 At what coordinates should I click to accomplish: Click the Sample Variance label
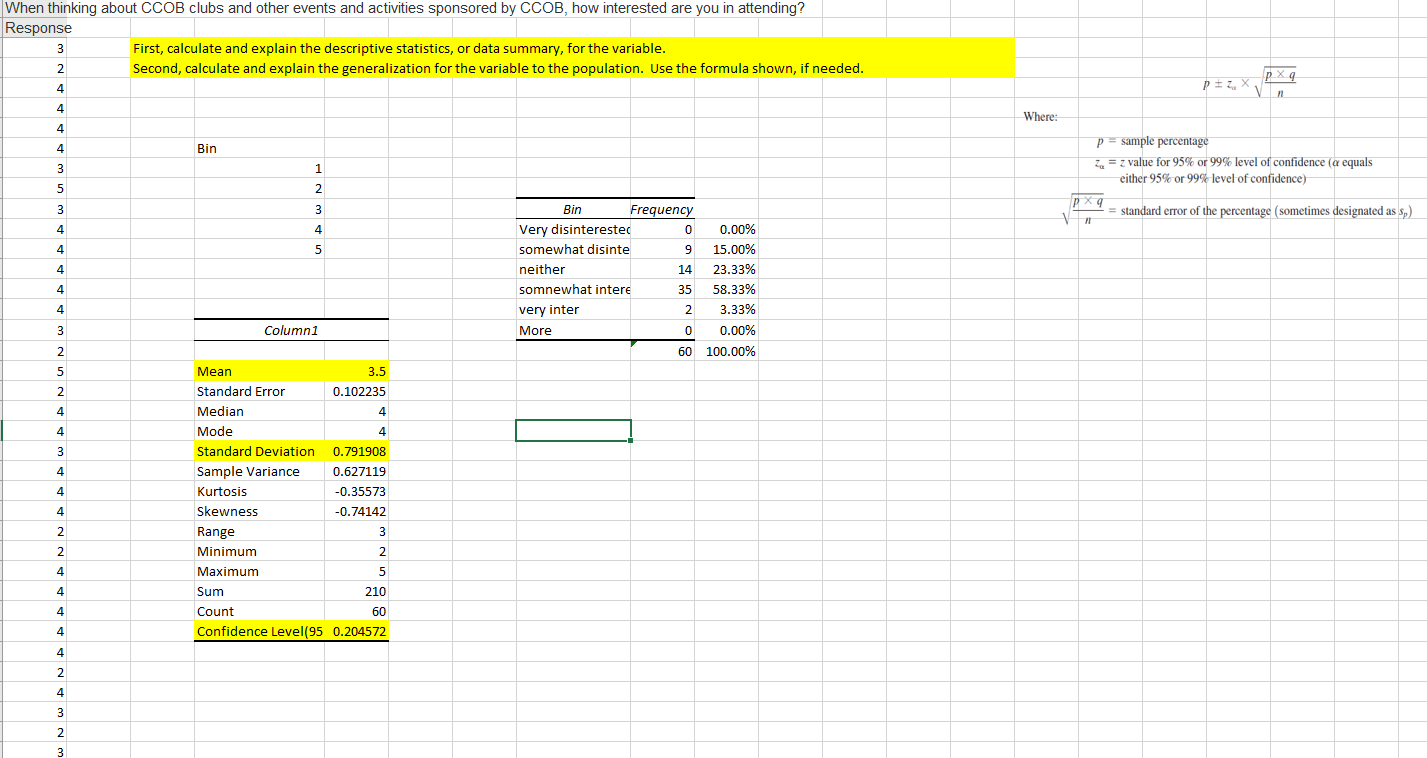tap(248, 471)
